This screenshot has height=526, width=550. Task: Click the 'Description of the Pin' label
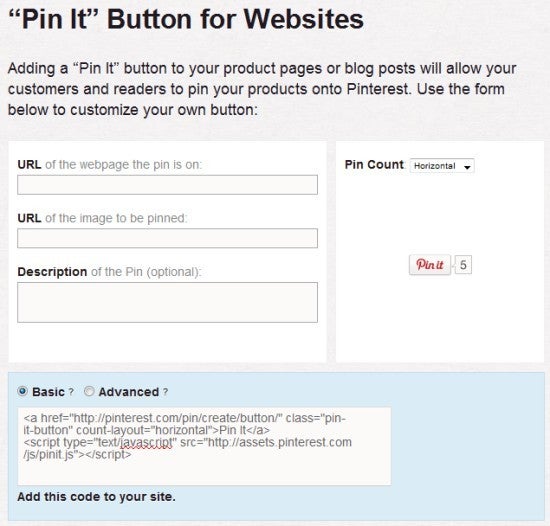[109, 272]
